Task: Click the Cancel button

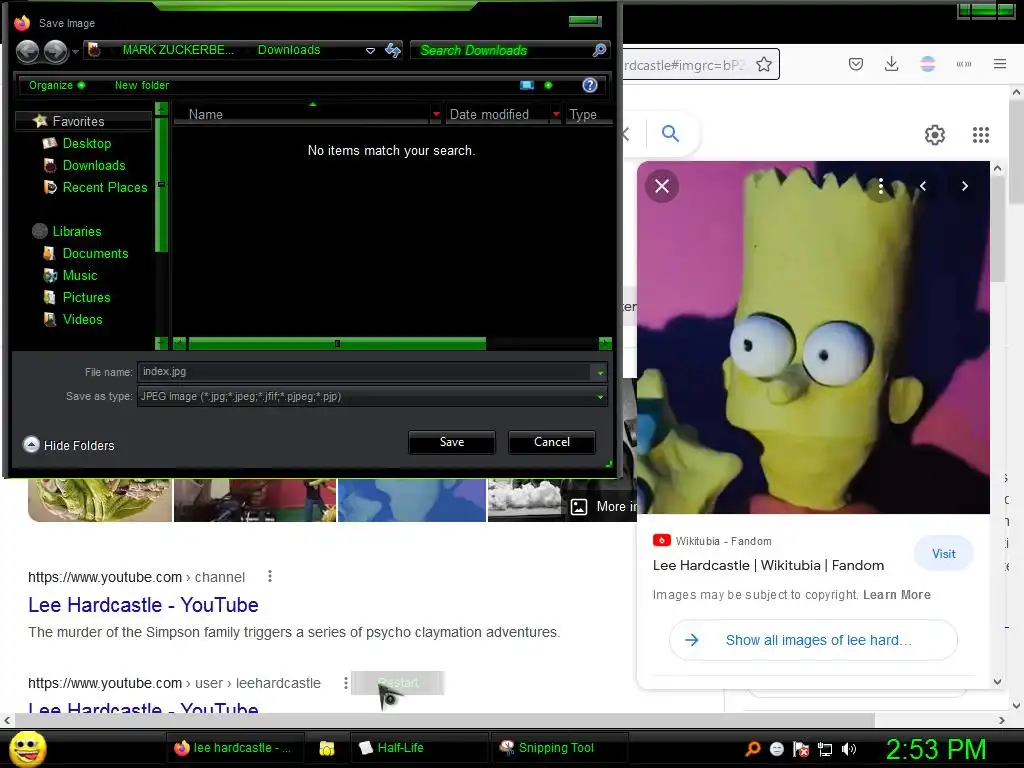Action: pos(552,442)
